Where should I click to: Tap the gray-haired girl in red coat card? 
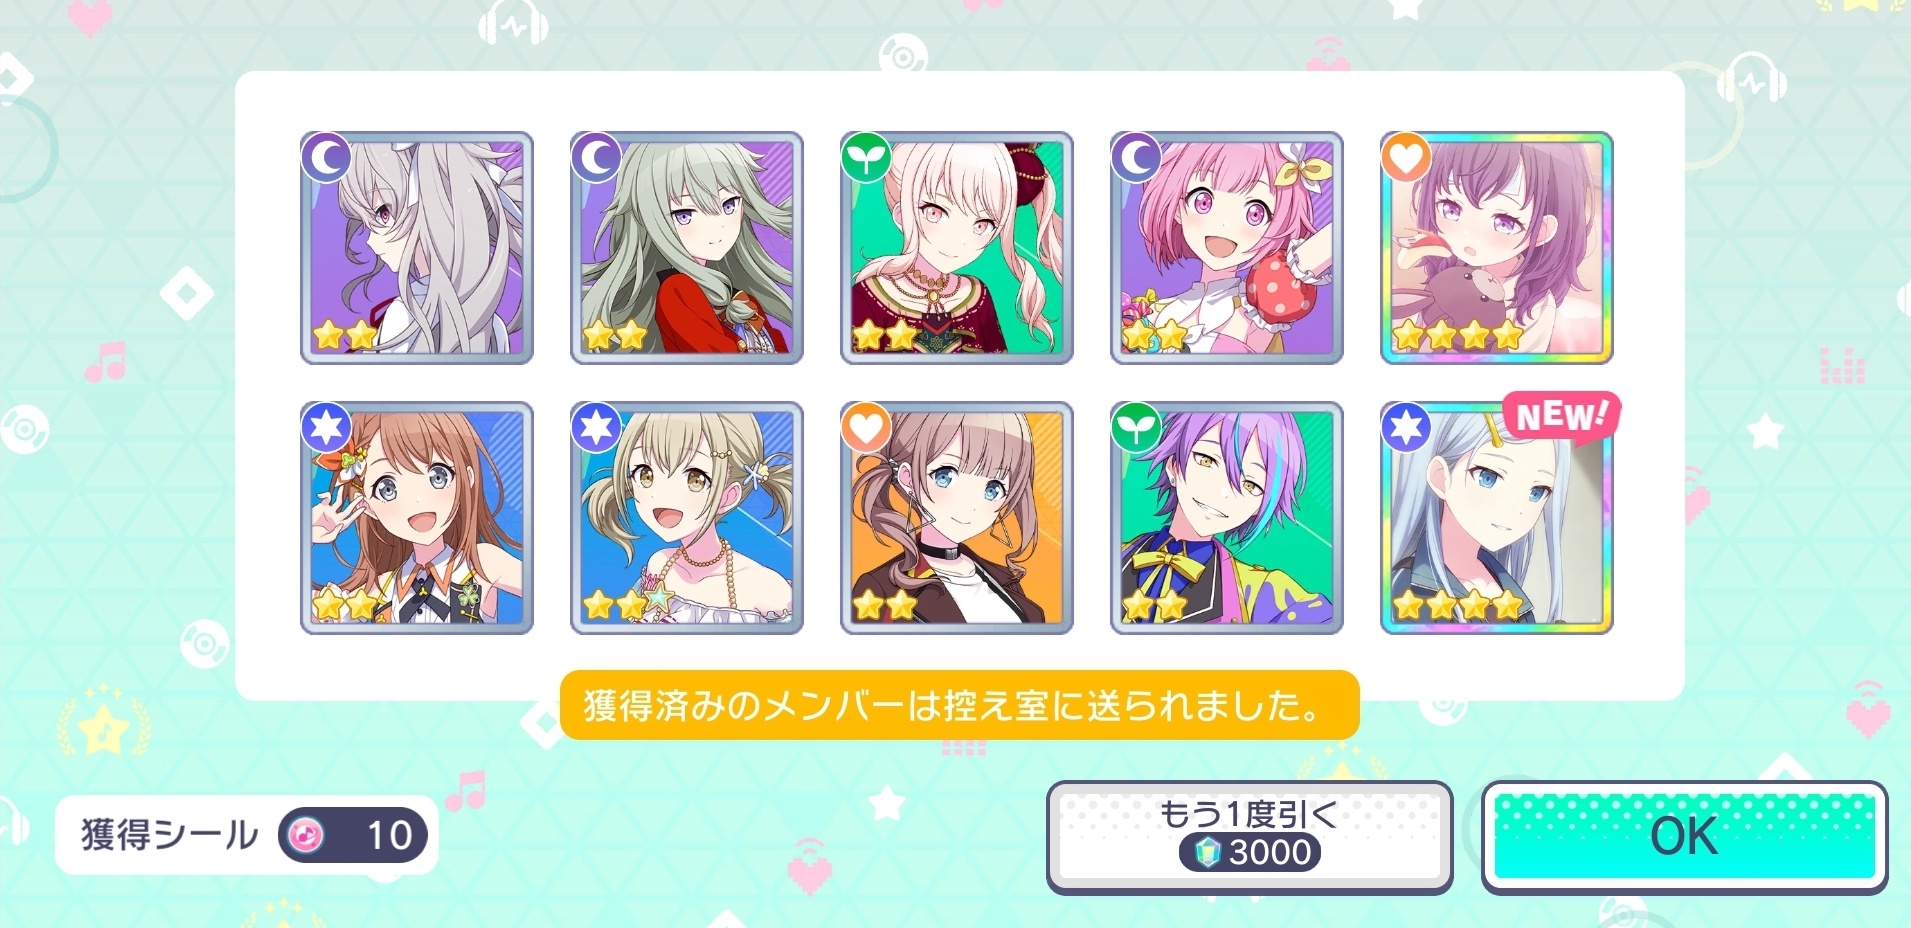(687, 248)
